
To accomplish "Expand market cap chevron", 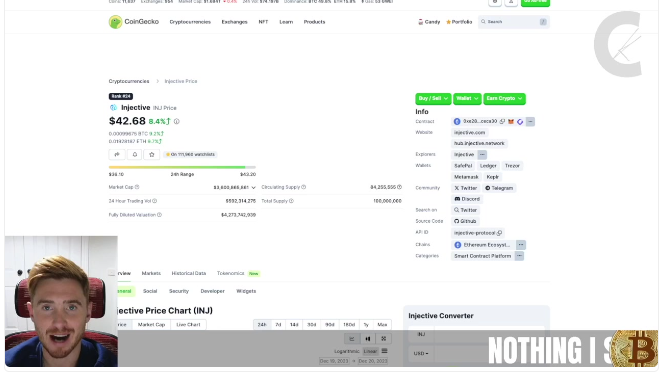I will pos(253,187).
